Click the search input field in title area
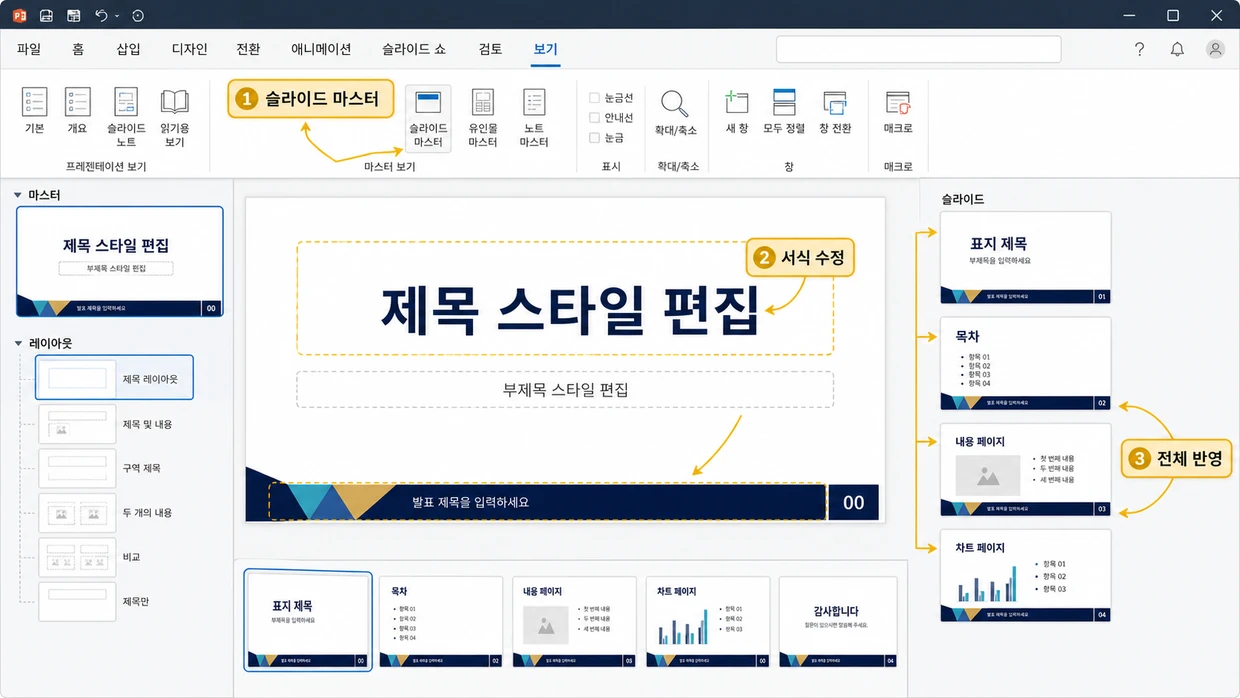Screen dimensions: 1240x698 tap(918, 49)
